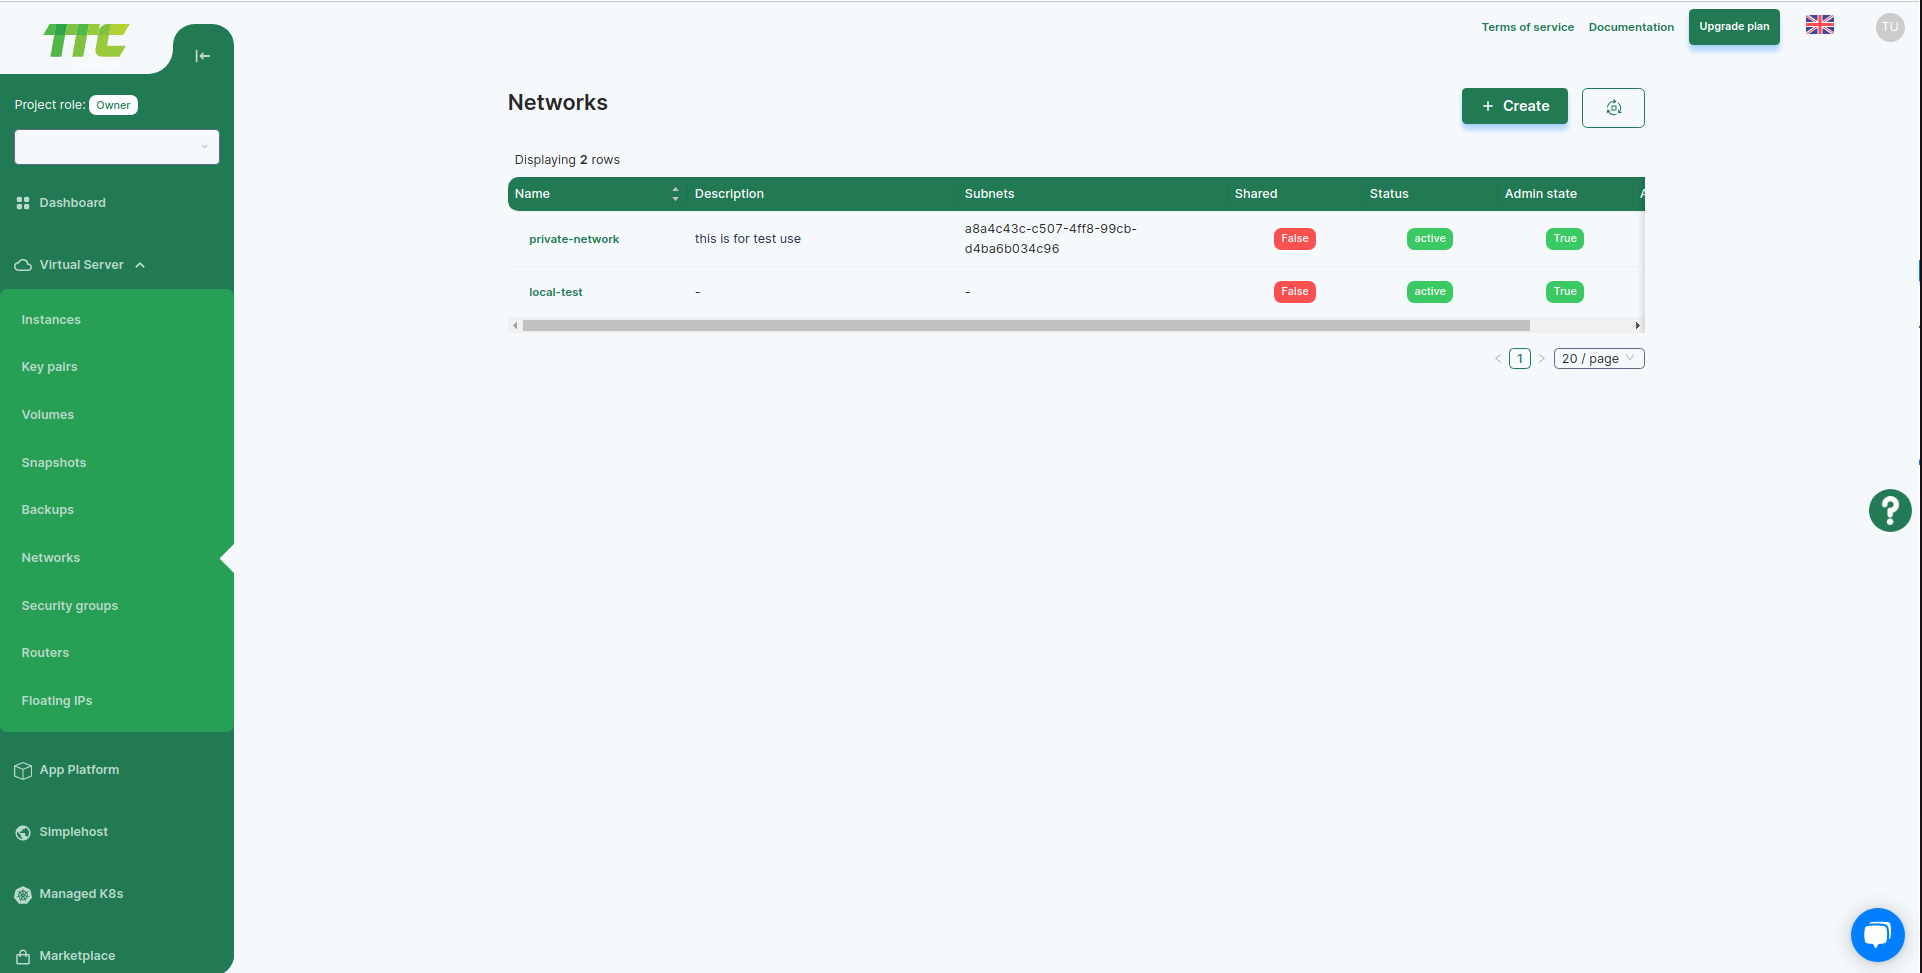
Task: Open the local-test network link
Action: (556, 292)
